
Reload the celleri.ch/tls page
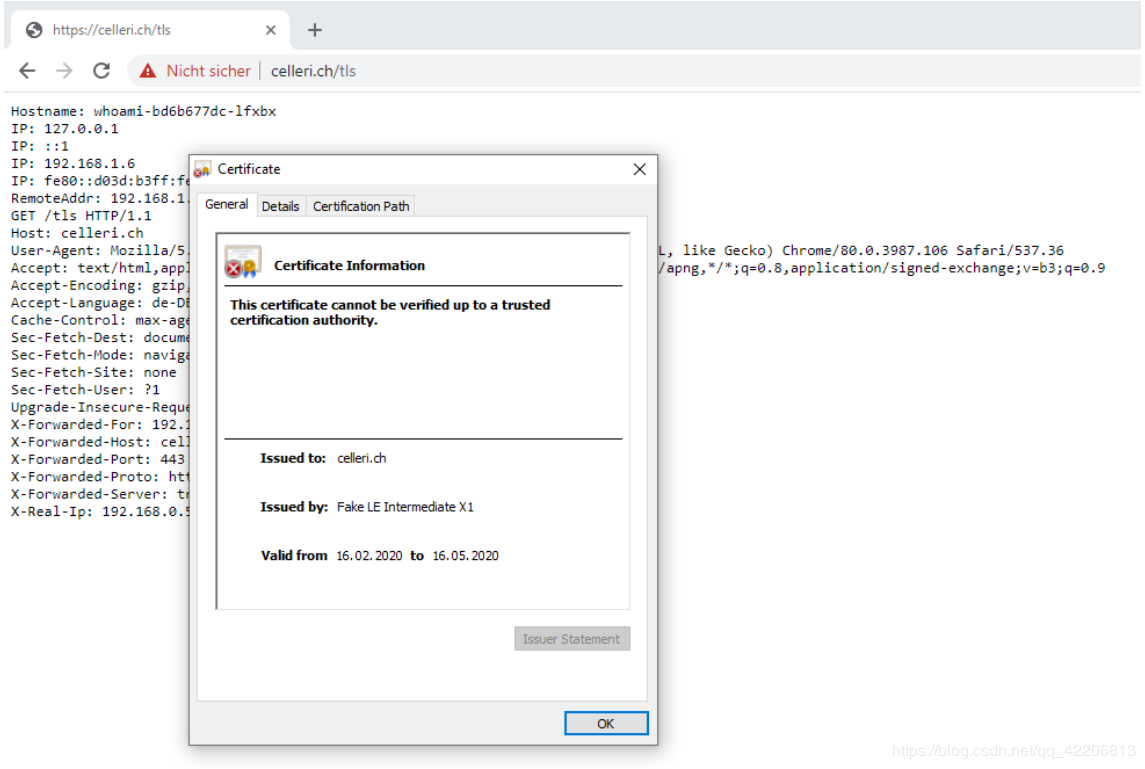102,71
